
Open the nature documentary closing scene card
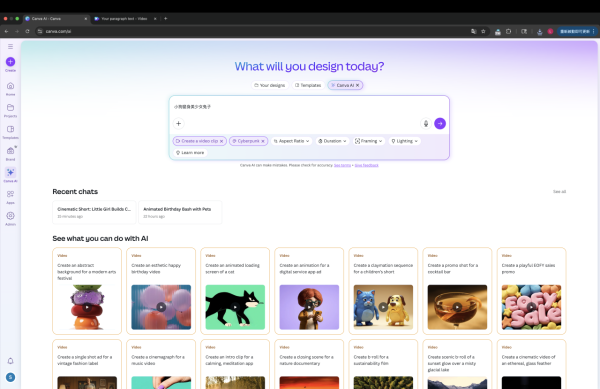point(309,365)
